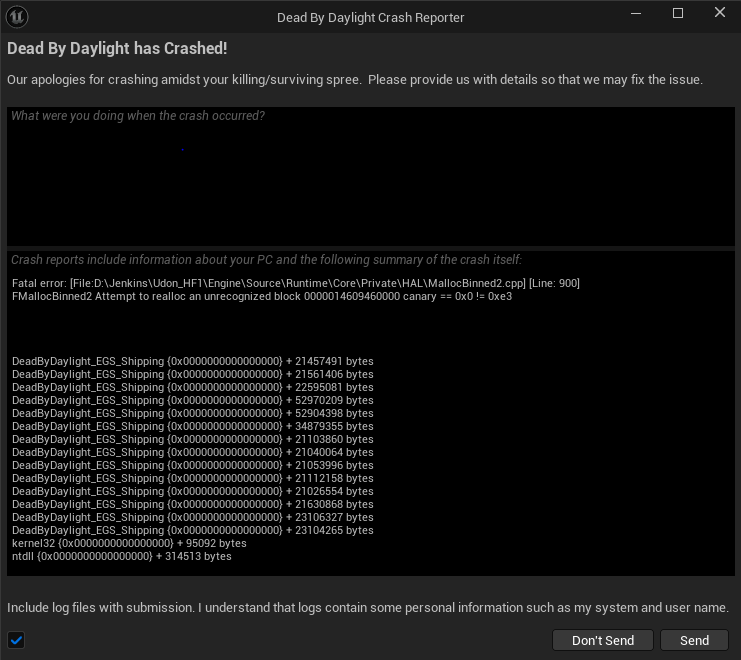
Task: Click the Don't Send button
Action: [603, 640]
